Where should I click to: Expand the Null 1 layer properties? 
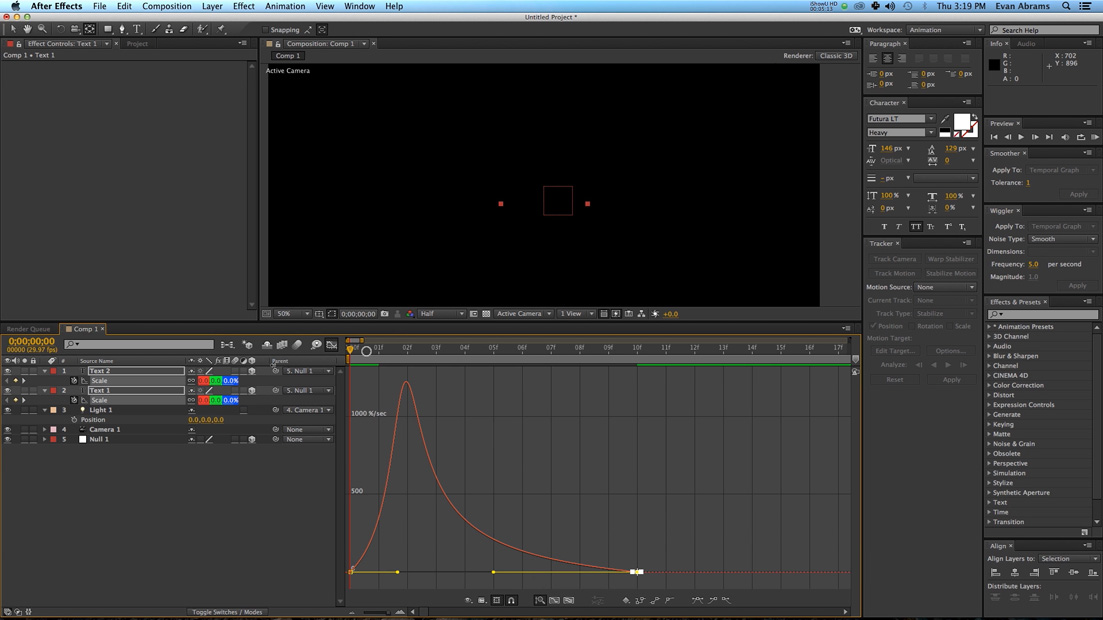[44, 439]
